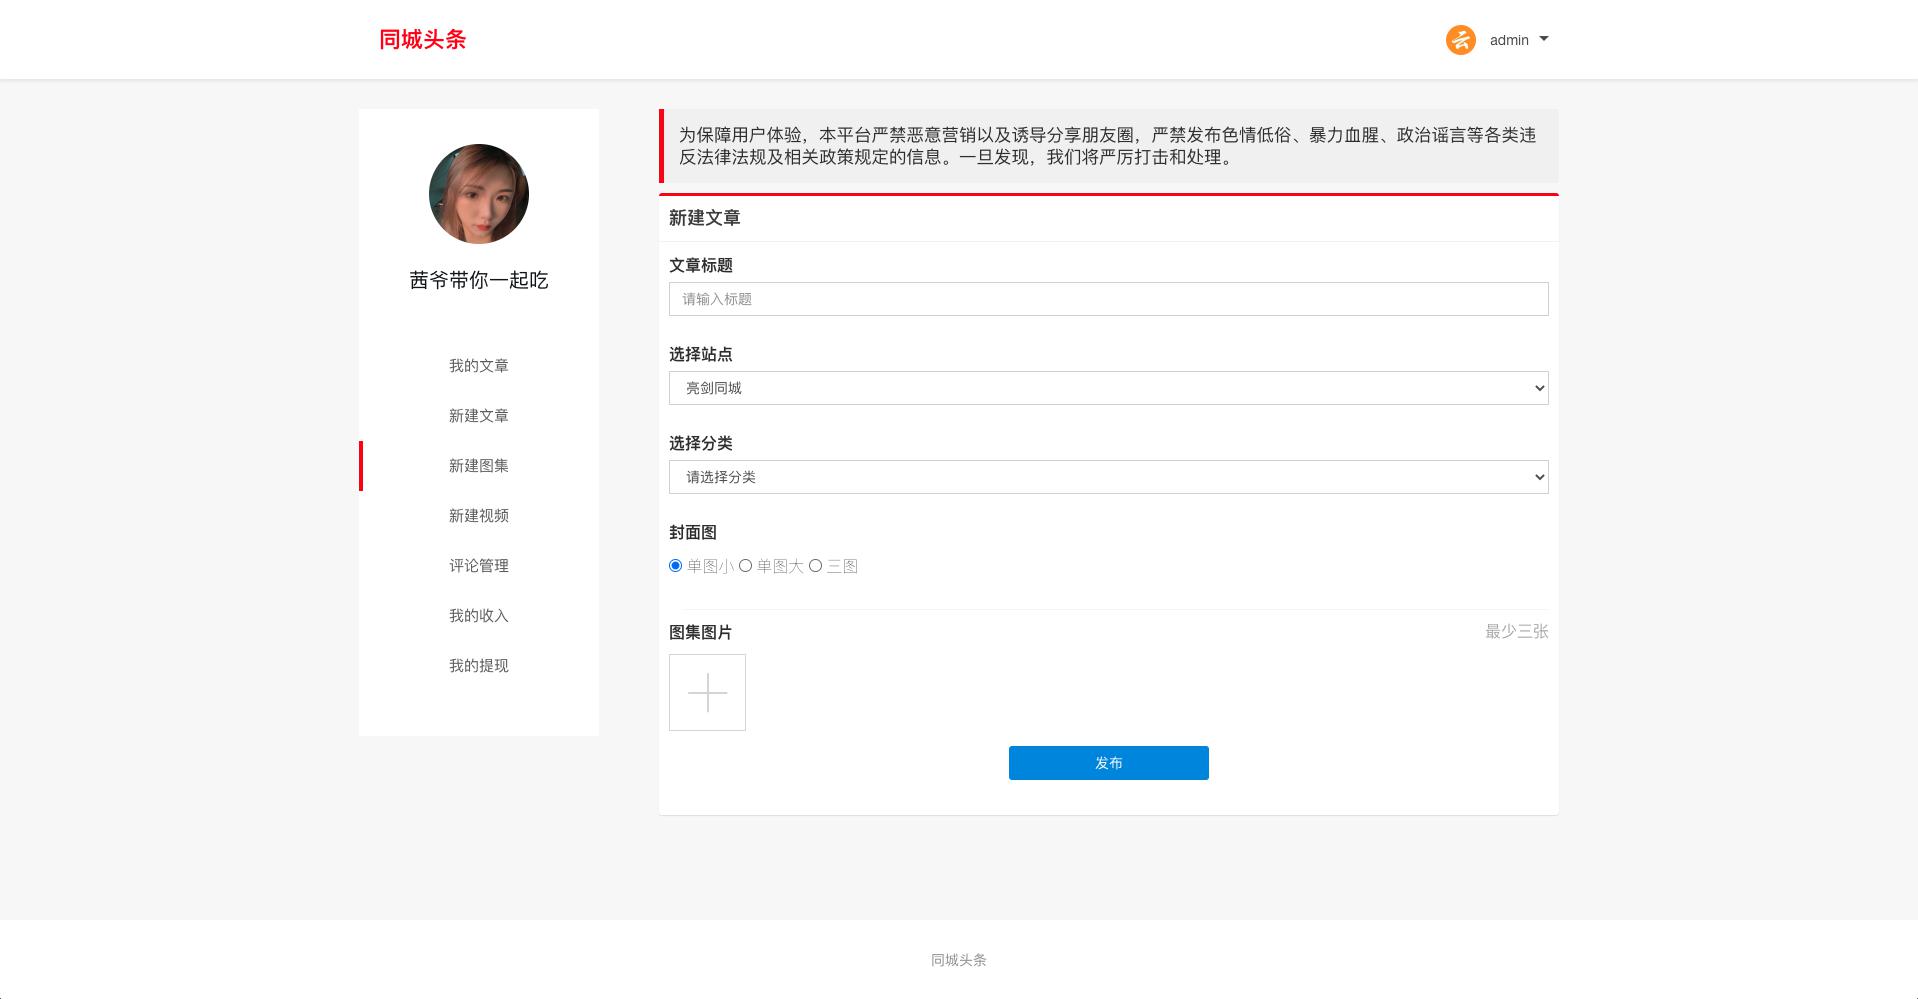The image size is (1918, 999).
Task: Open the 请选择分类 category dropdown
Action: (x=1108, y=477)
